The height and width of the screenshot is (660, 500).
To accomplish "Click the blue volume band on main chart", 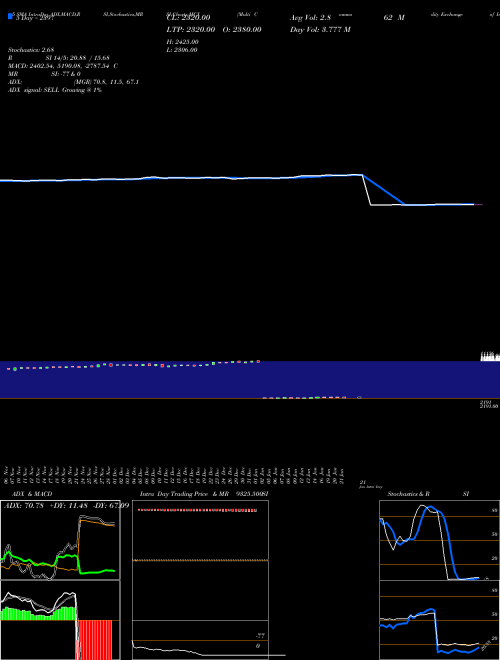I will click(x=250, y=379).
